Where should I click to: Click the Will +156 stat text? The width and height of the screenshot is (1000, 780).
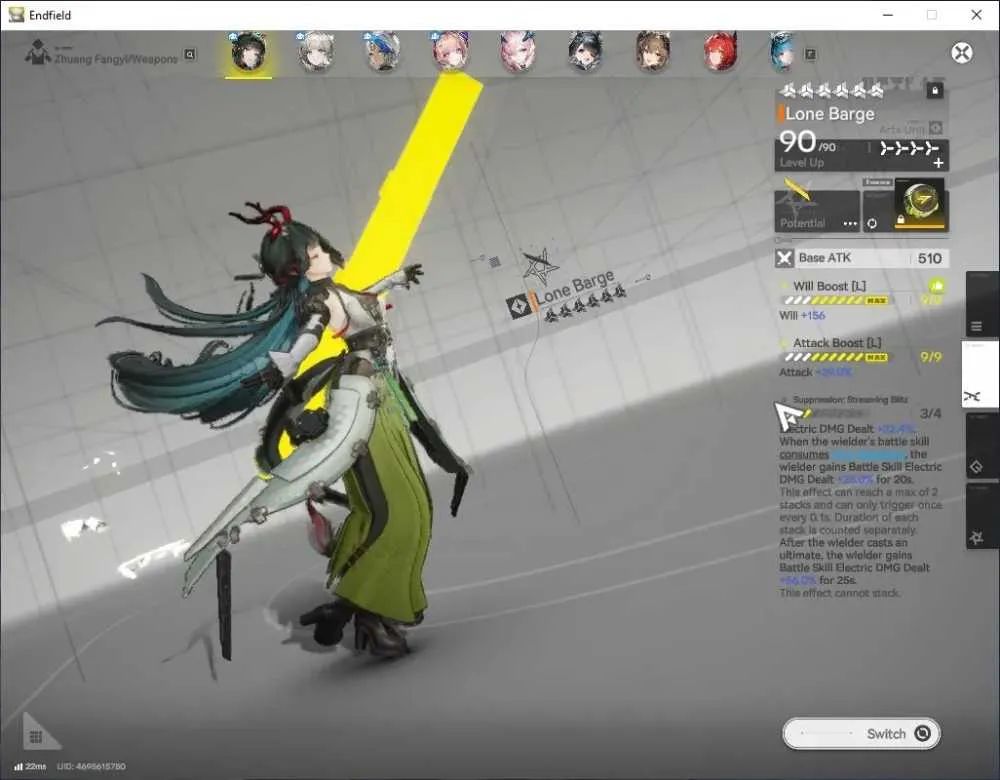[x=802, y=315]
